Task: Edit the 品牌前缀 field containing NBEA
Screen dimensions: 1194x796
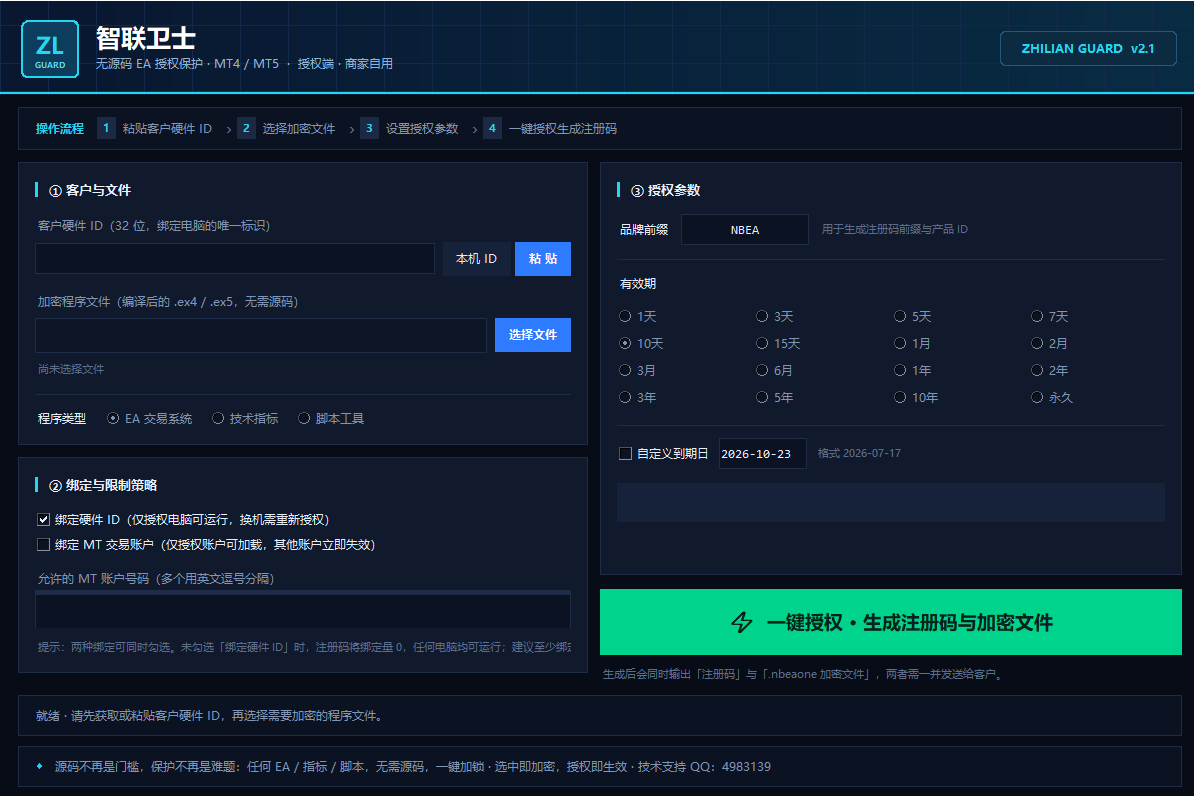Action: pyautogui.click(x=745, y=229)
